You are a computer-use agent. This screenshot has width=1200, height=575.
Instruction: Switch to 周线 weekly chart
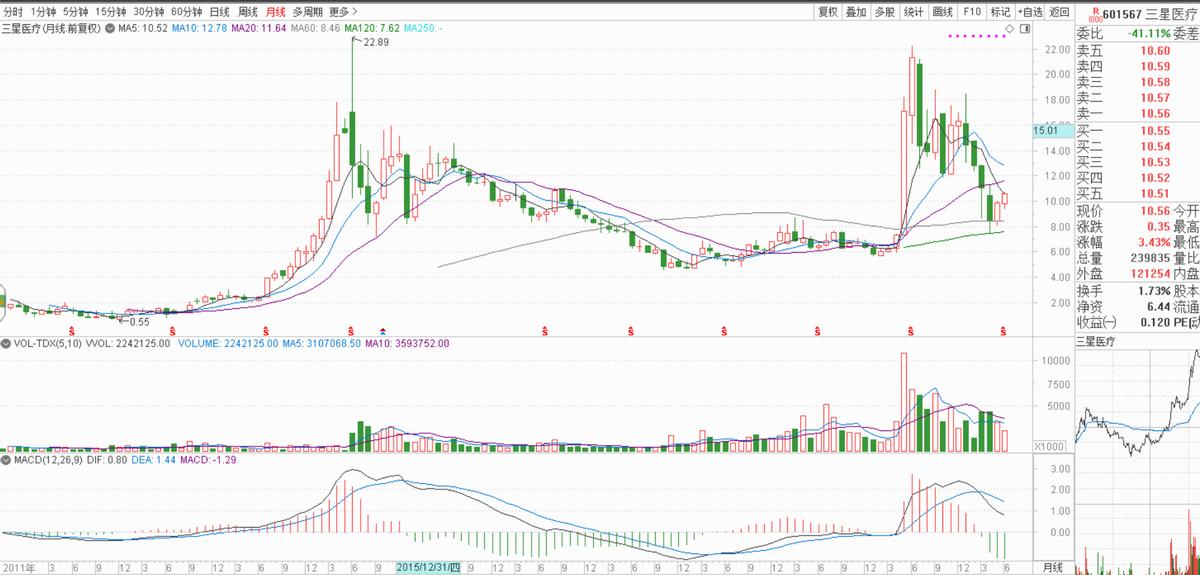(x=247, y=12)
